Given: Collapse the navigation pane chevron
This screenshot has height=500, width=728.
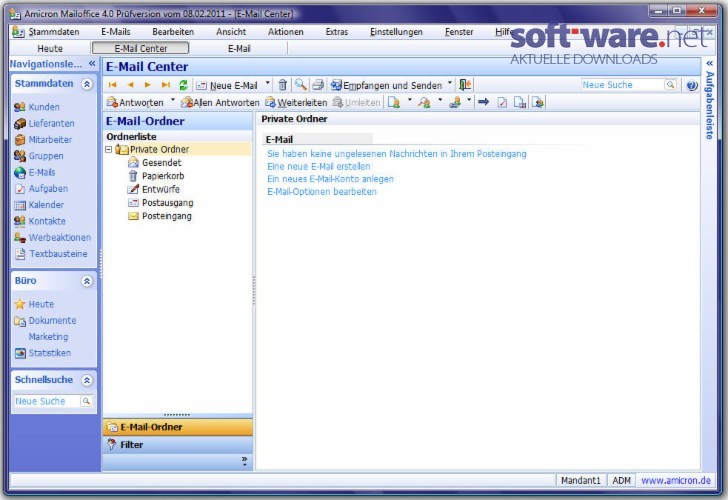Looking at the screenshot, I should tap(92, 64).
